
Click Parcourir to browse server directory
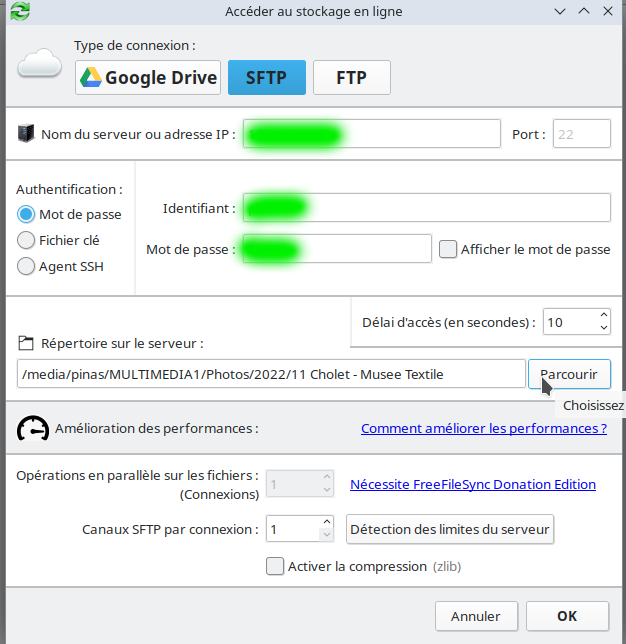[568, 374]
